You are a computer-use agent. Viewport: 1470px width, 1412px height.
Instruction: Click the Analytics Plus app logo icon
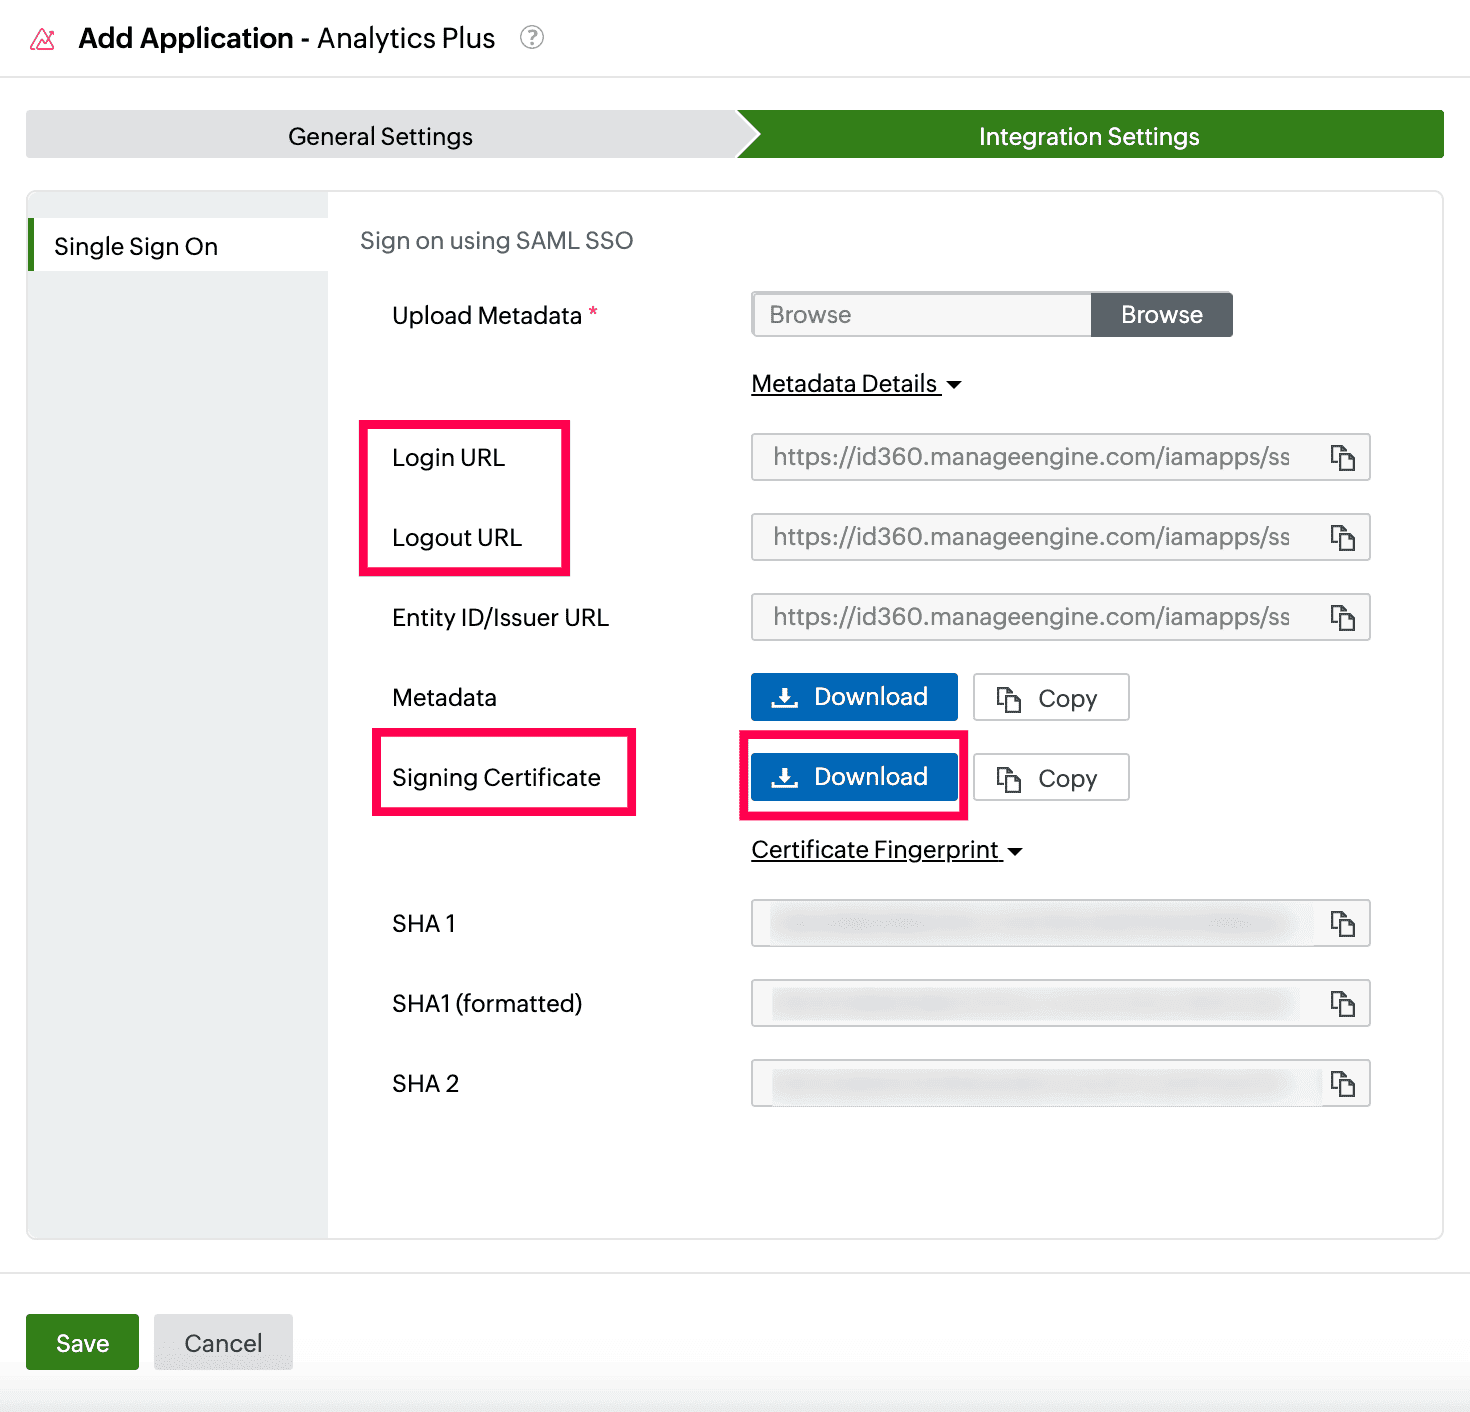coord(43,39)
